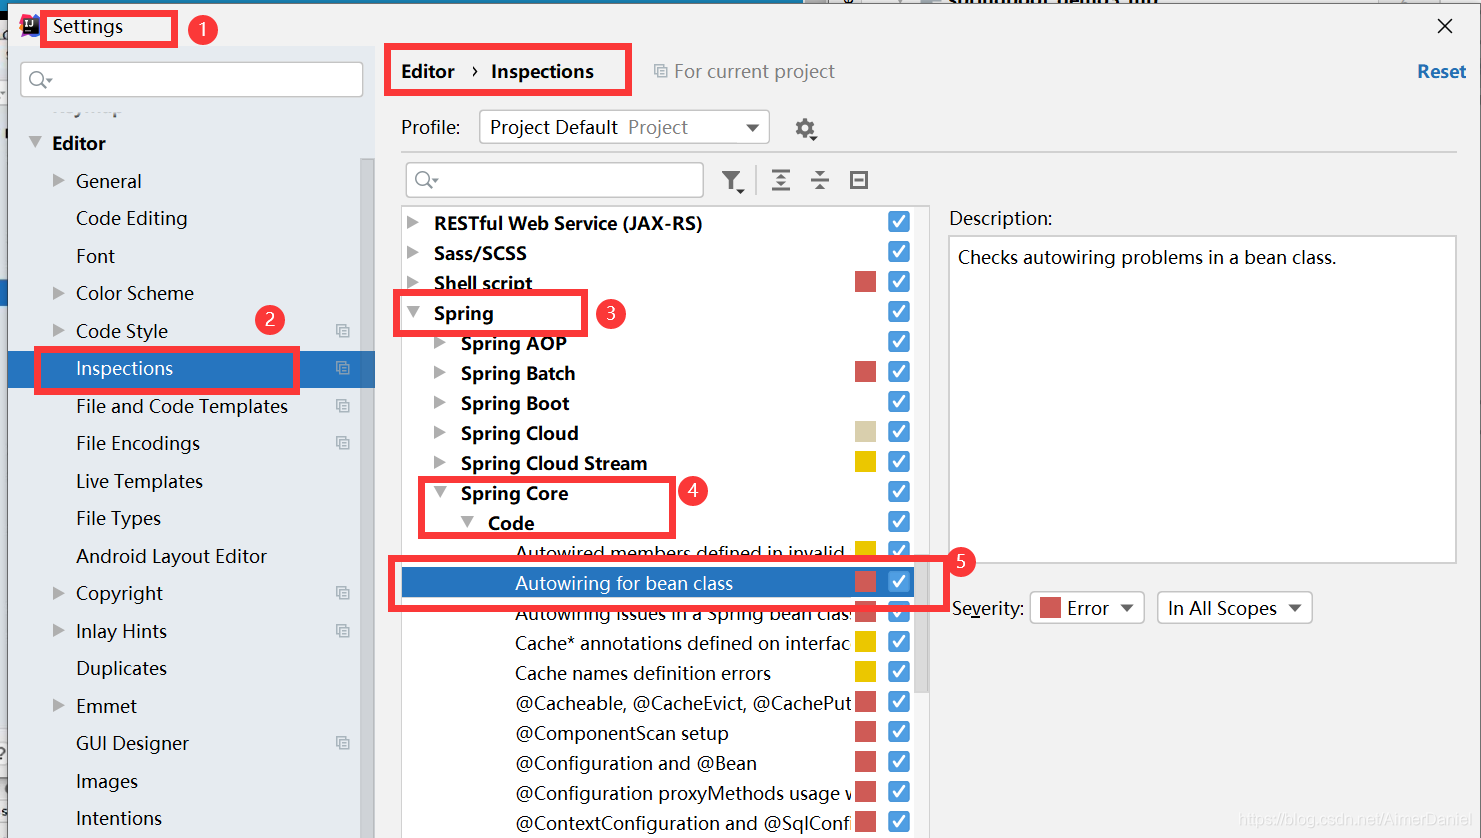Toggle the Sass/SCSS inspections checkbox
Viewport: 1481px width, 838px height.
tap(899, 252)
